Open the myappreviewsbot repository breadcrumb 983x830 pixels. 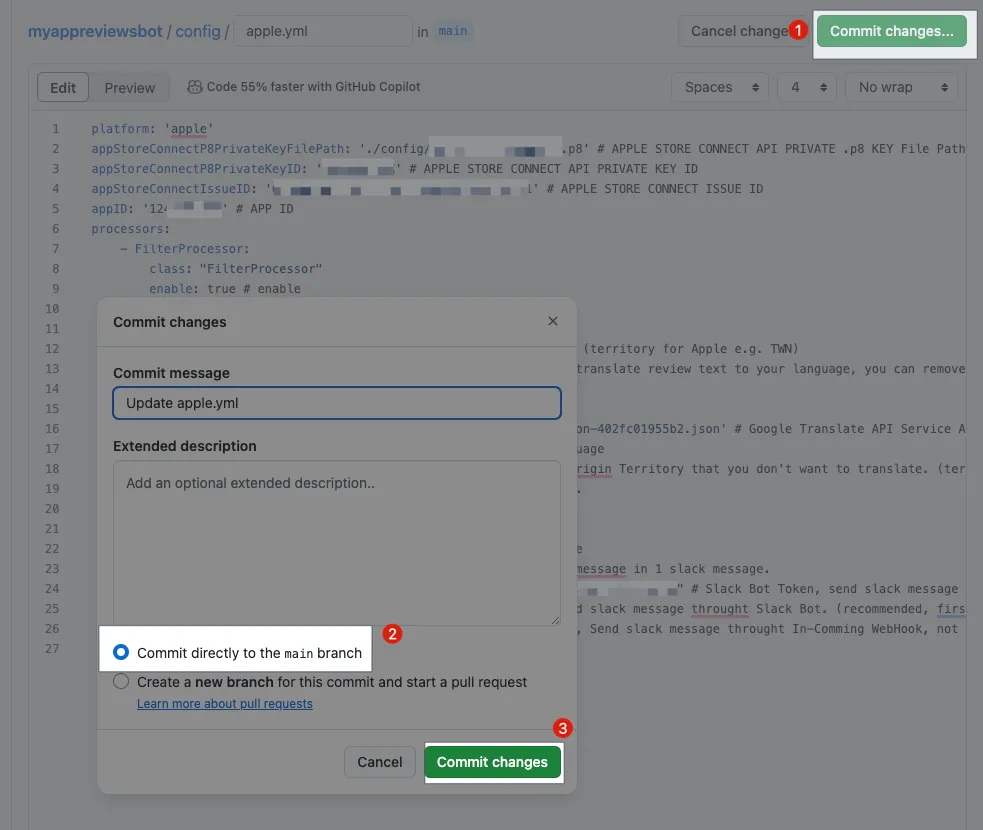pos(95,31)
